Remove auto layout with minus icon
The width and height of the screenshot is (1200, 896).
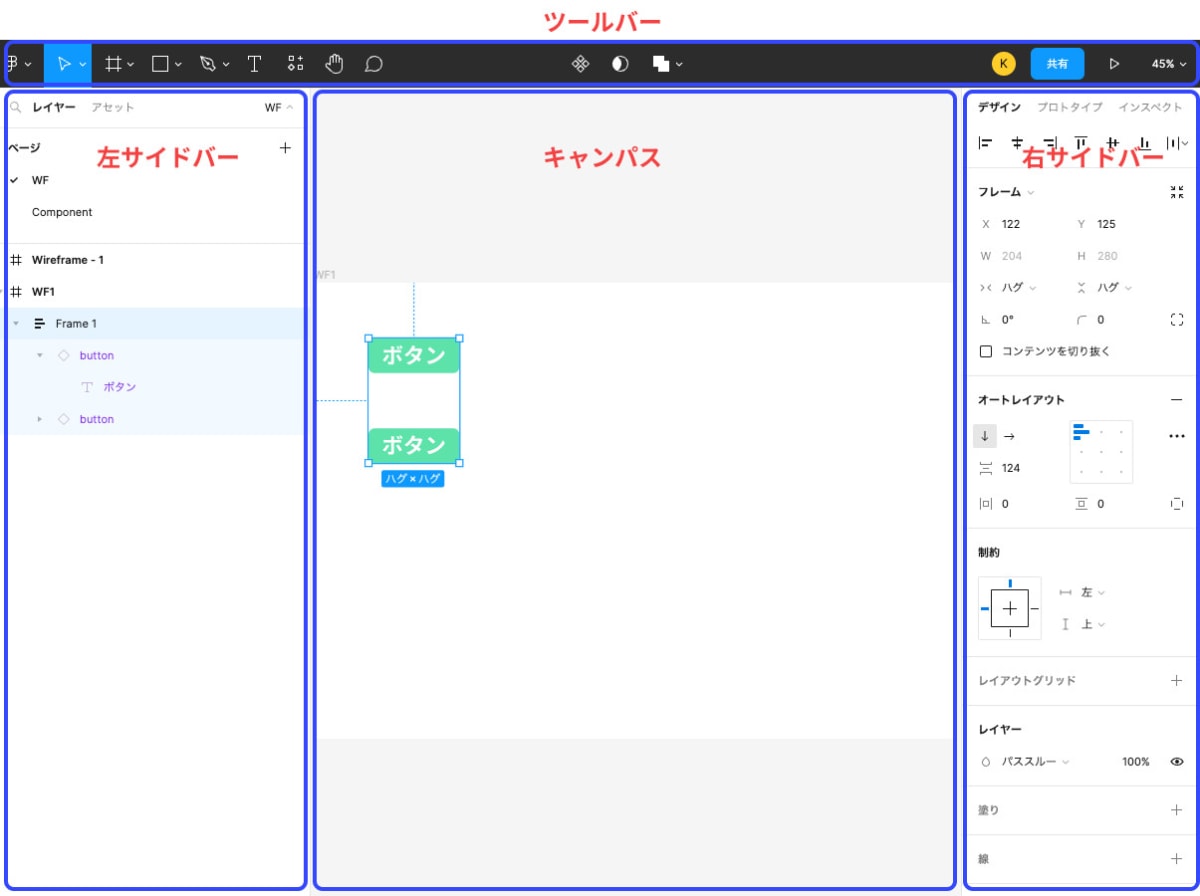coord(1176,400)
